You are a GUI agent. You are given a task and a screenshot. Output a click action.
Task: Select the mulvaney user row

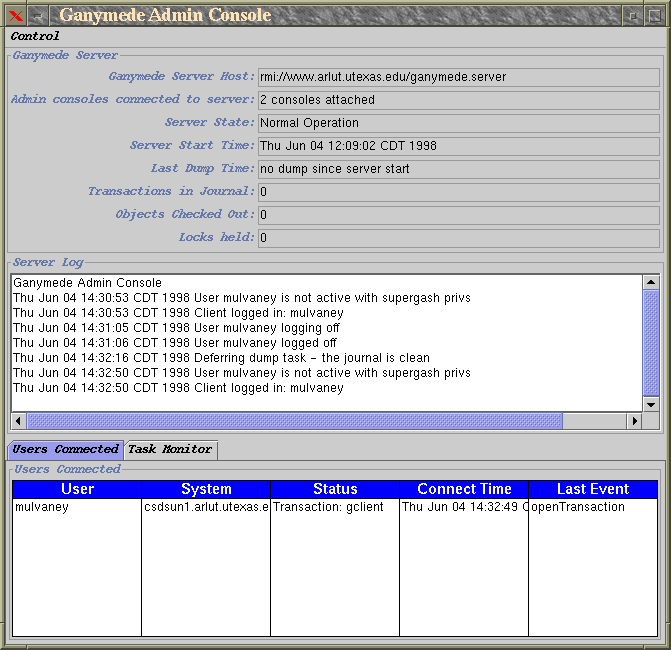77,507
